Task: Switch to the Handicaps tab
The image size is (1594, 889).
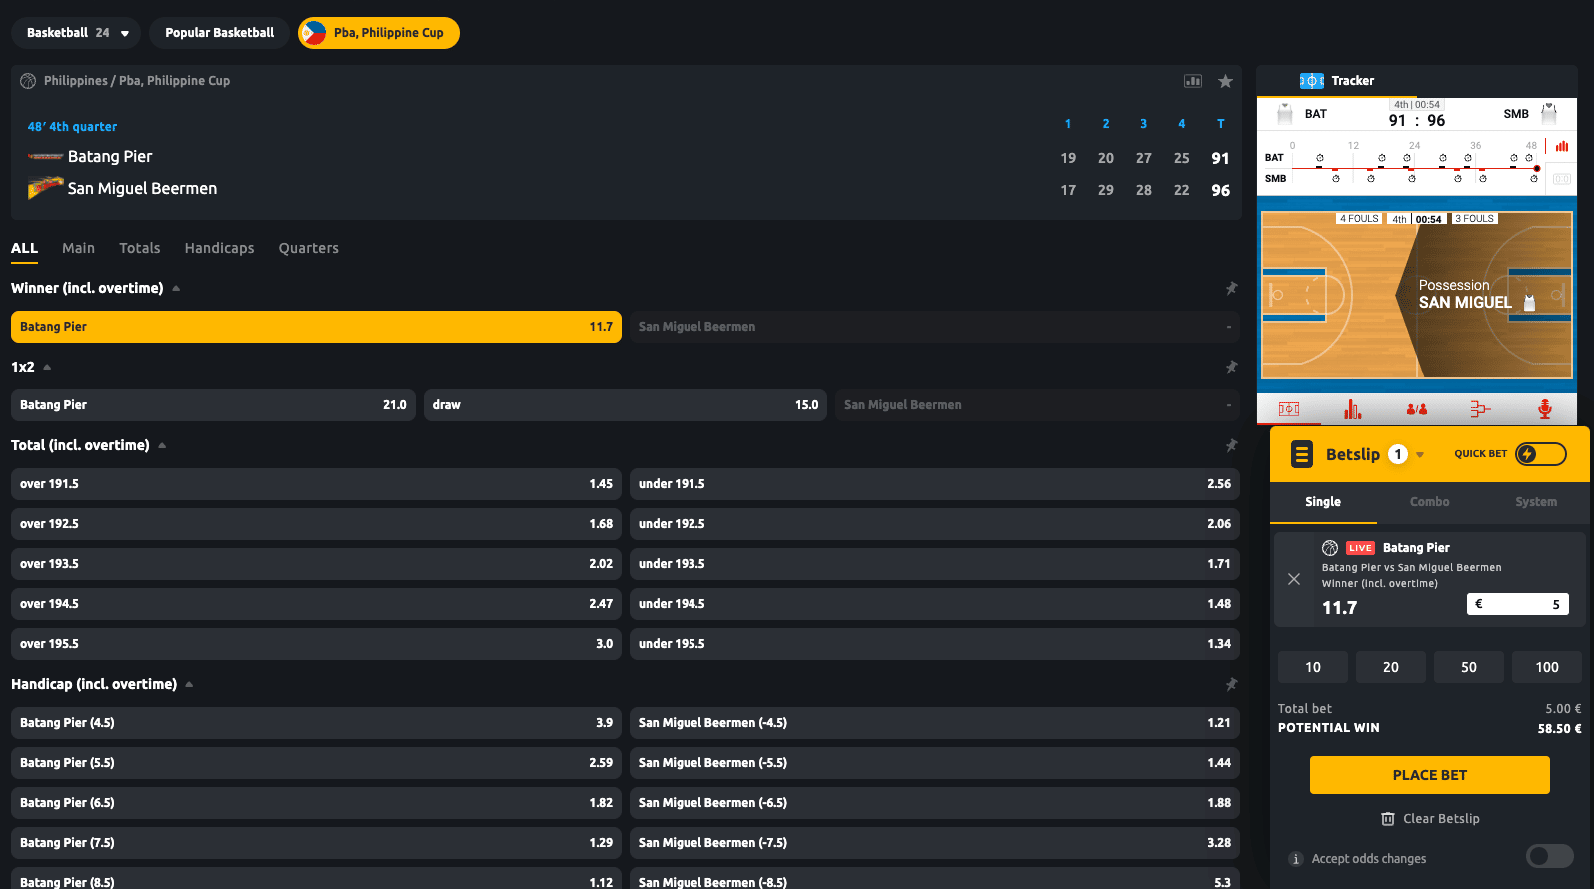Action: [x=219, y=248]
